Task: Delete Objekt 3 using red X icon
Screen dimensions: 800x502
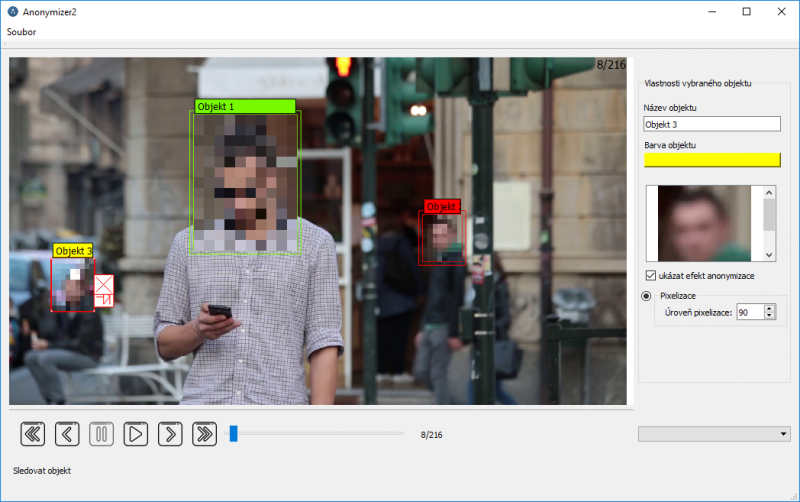Action: click(x=103, y=283)
